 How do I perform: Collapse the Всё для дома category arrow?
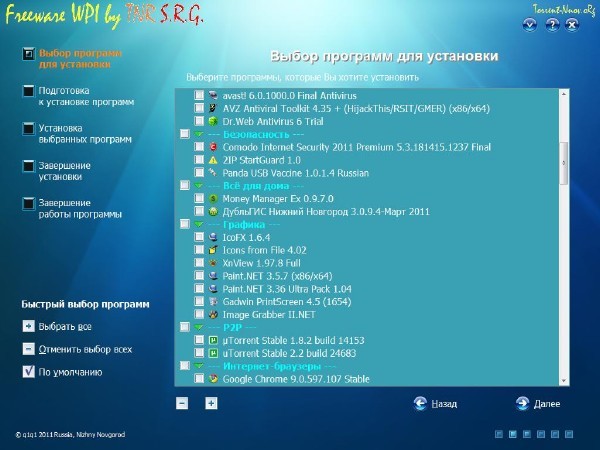tap(199, 186)
